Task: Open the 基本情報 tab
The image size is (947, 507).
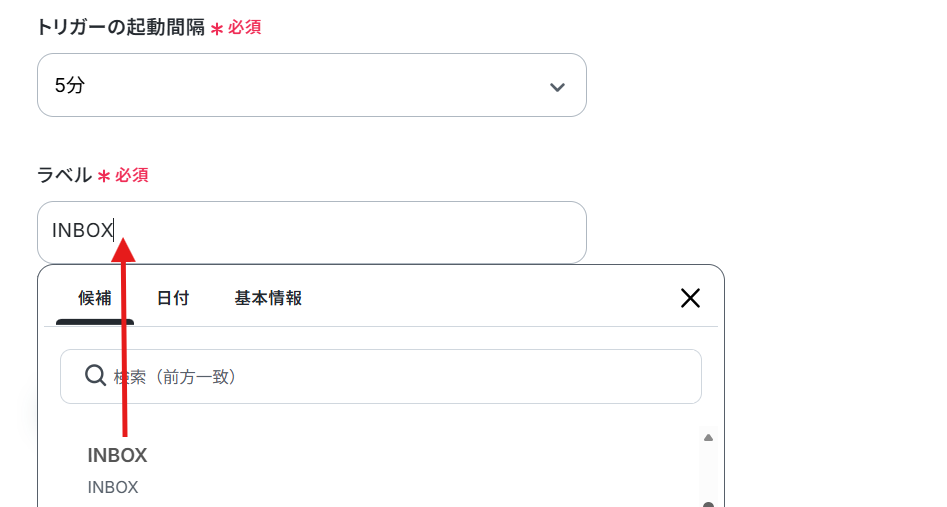Action: (268, 299)
